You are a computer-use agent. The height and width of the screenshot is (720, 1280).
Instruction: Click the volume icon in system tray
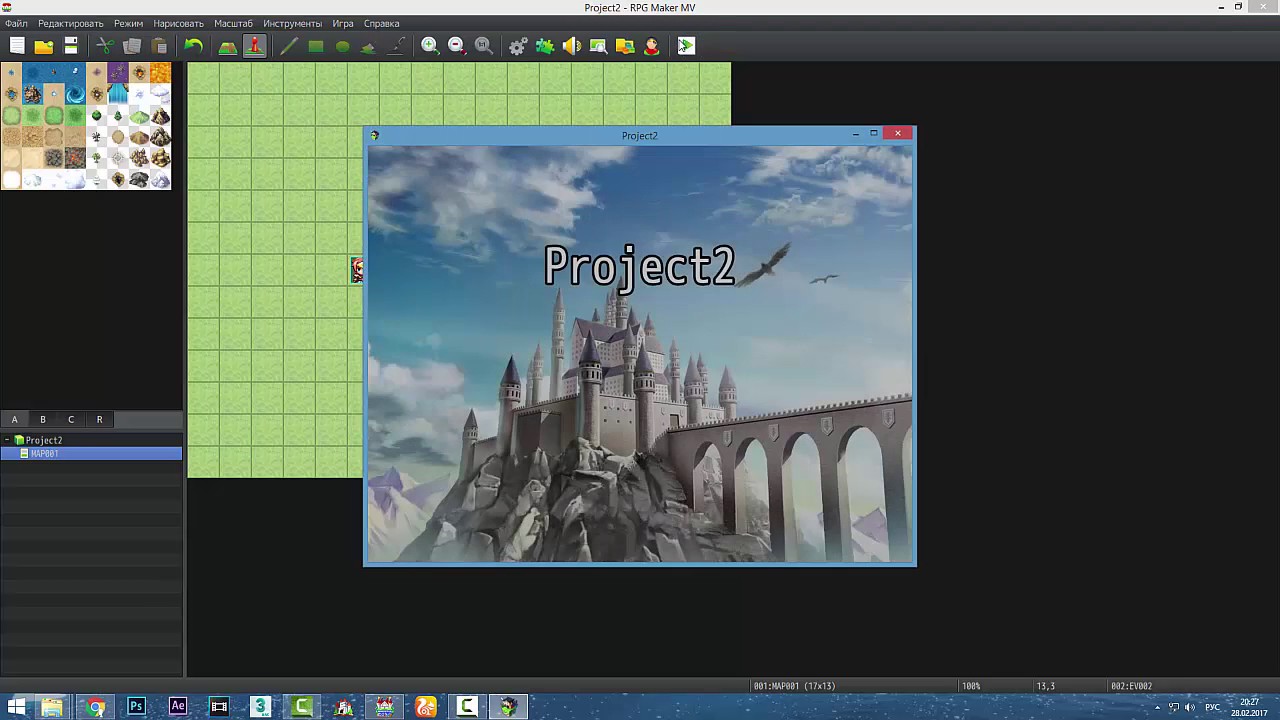point(1191,707)
